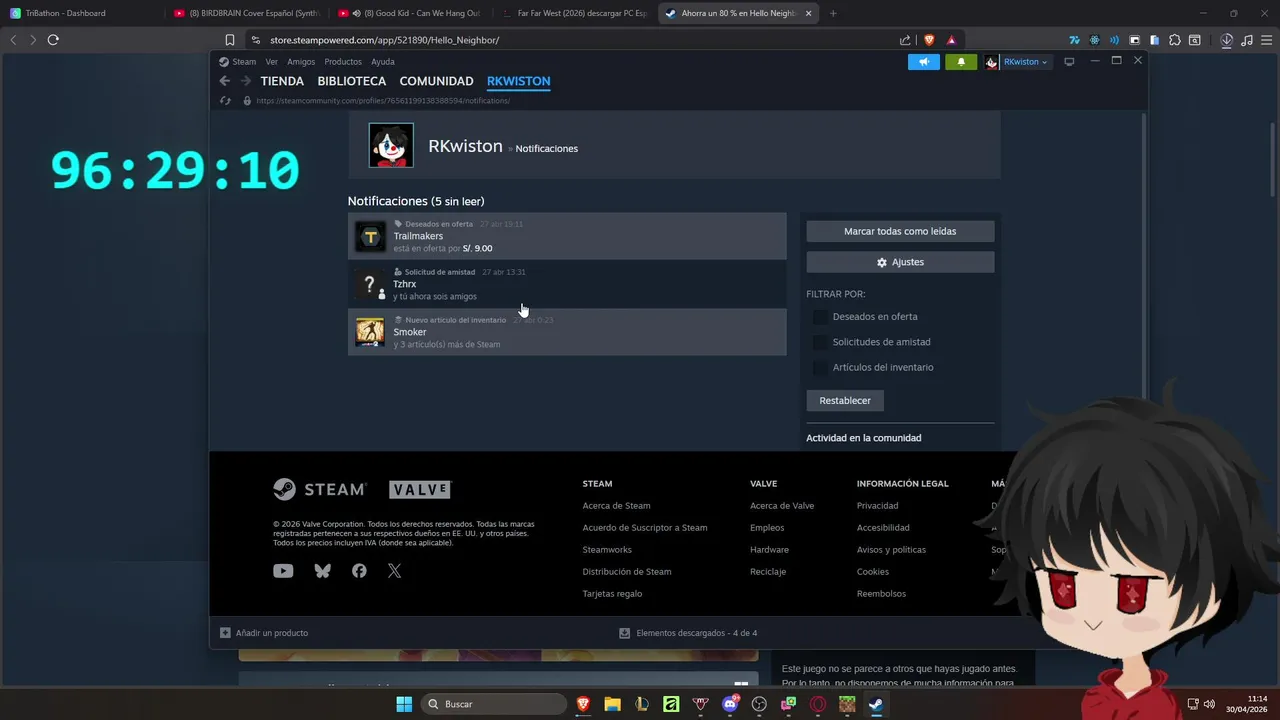Click the browser address bar URL
The height and width of the screenshot is (720, 1280).
384,40
